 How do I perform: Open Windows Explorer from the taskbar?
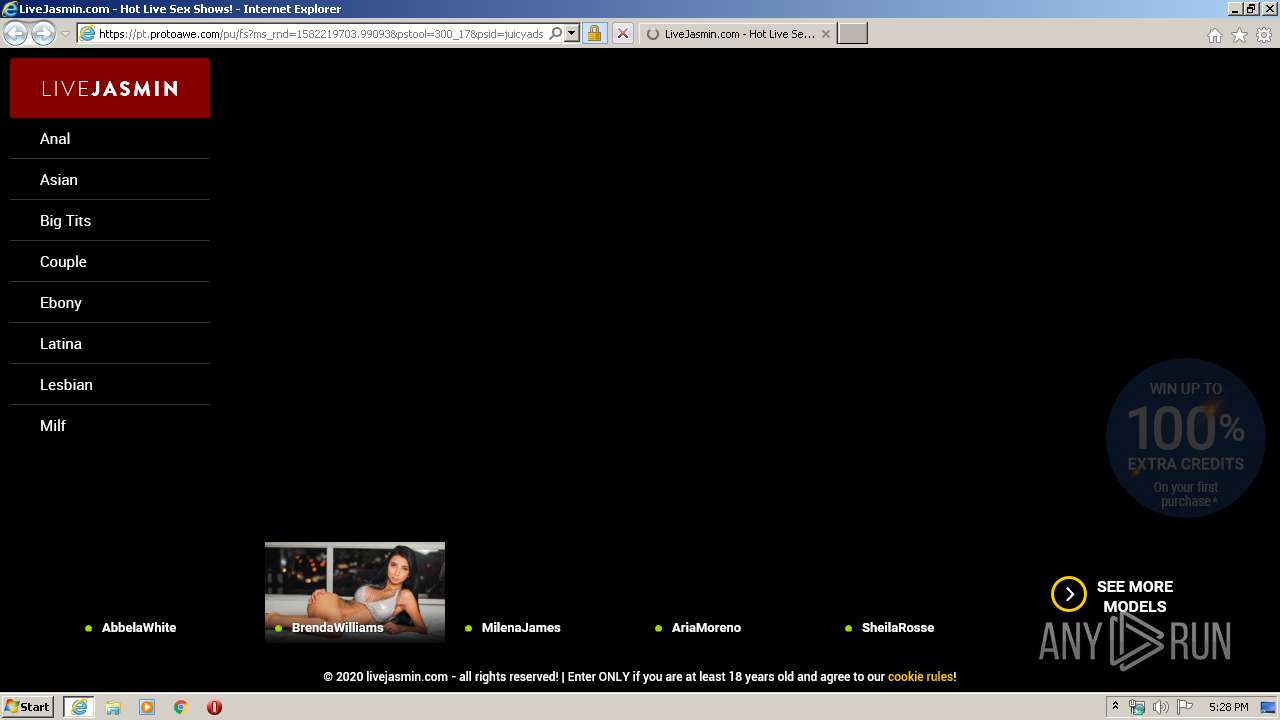(x=113, y=707)
